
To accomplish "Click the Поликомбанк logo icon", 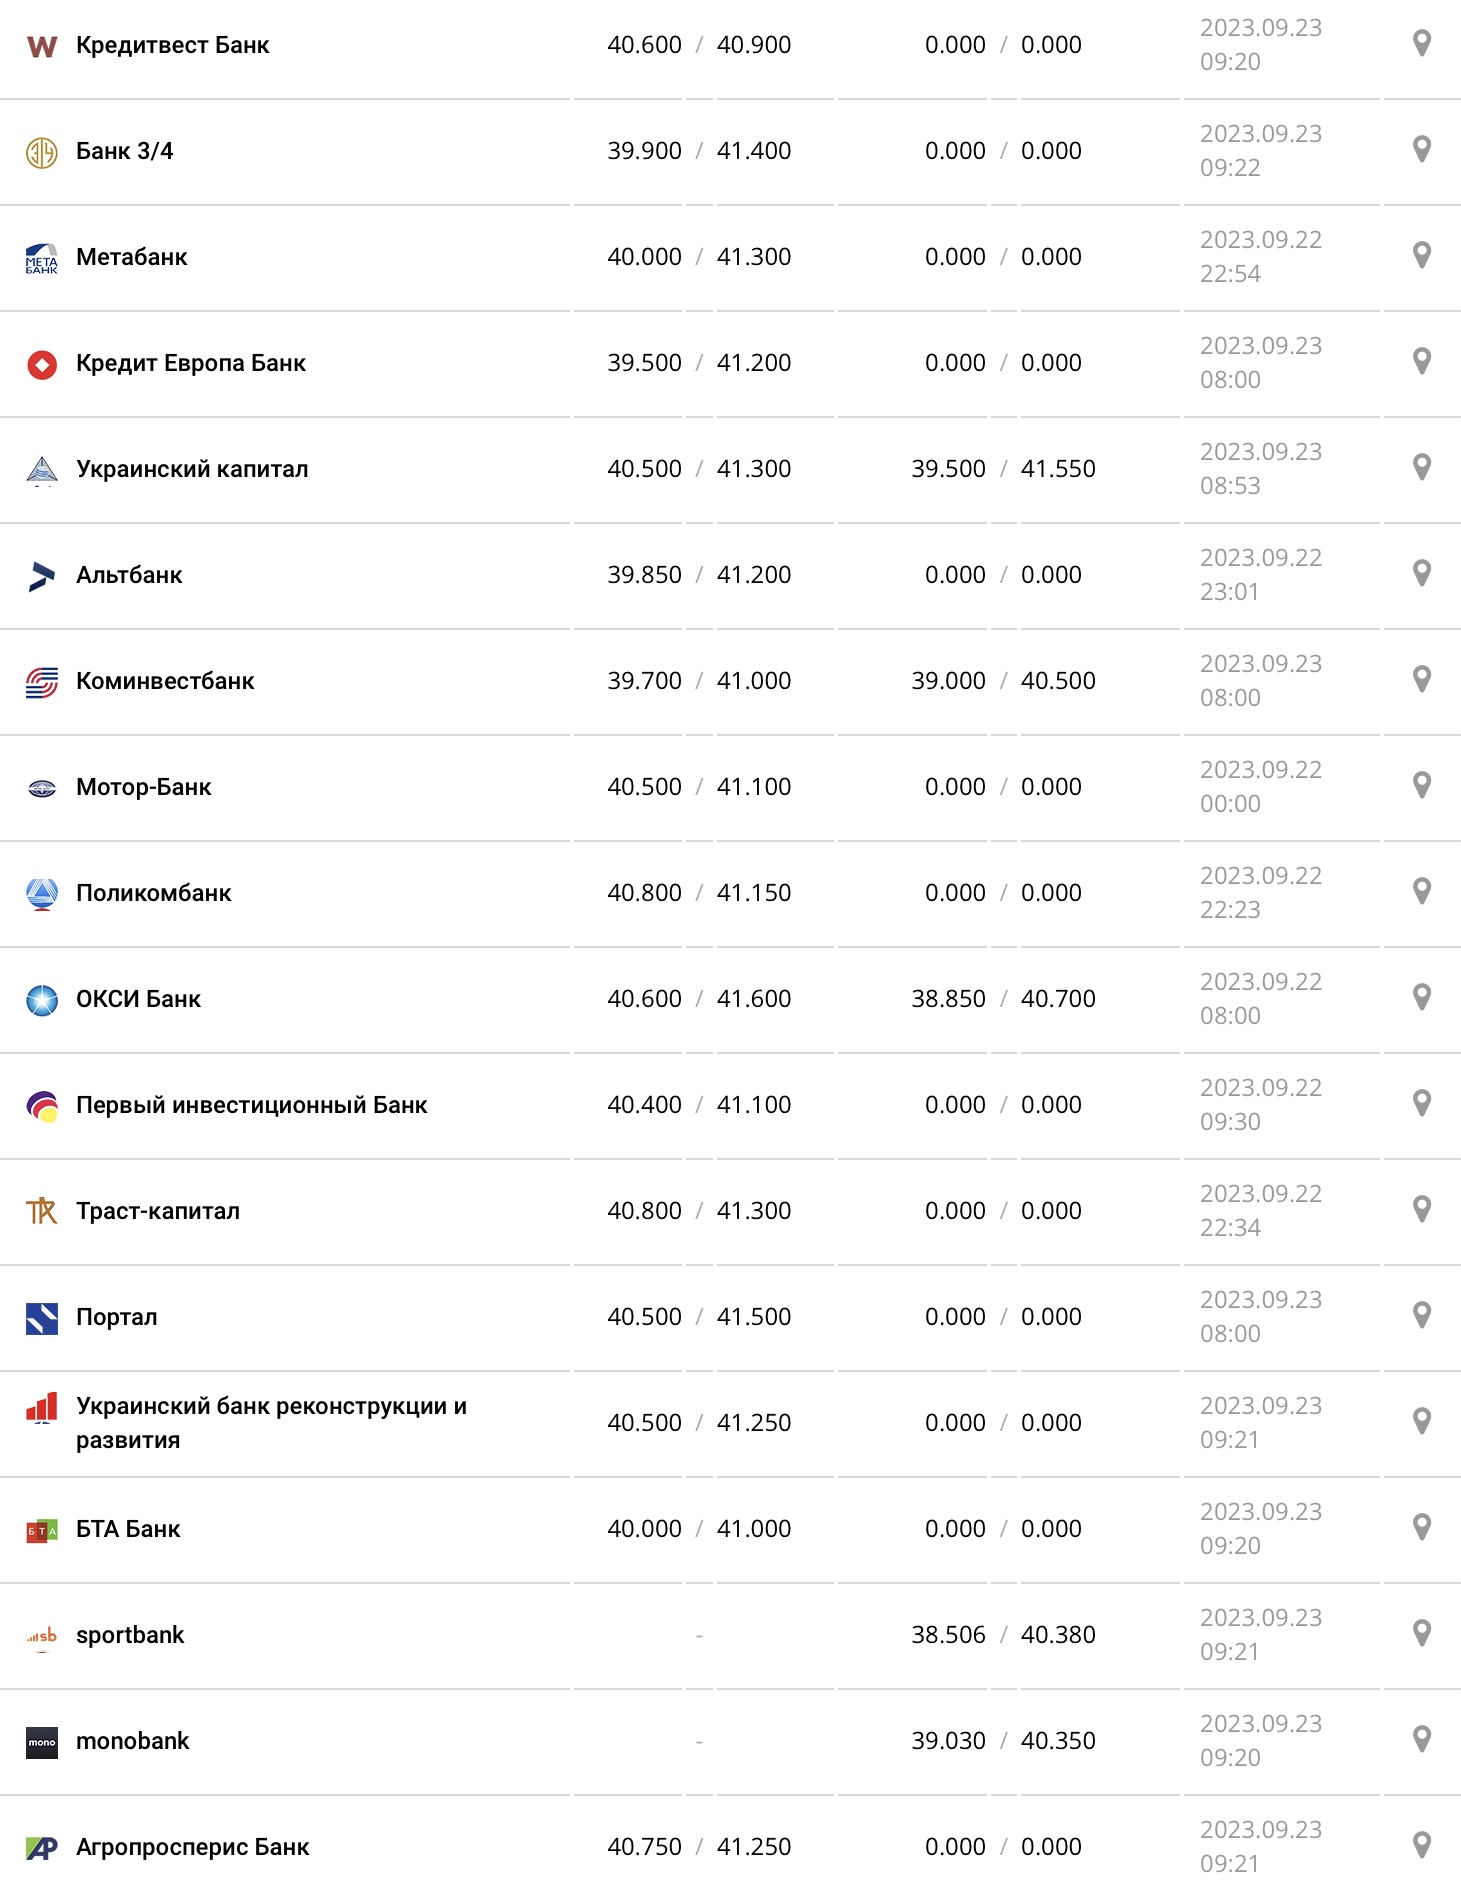I will click(40, 892).
